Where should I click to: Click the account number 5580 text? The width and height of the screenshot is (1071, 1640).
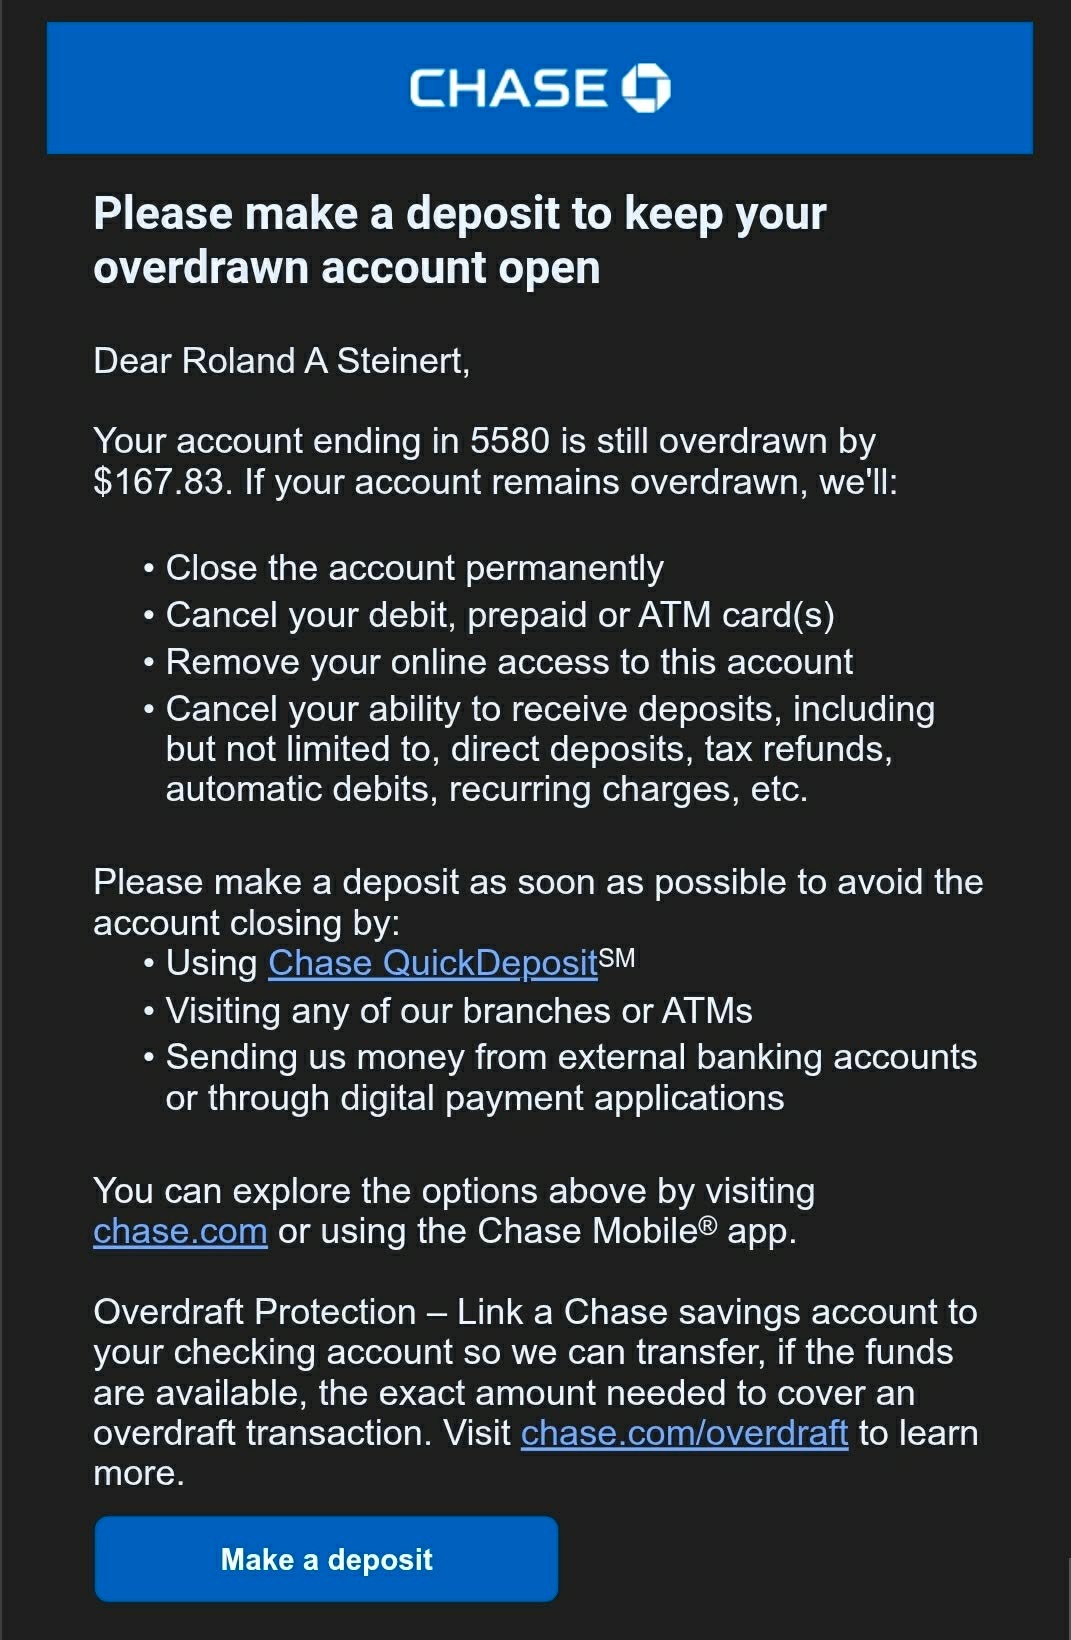[x=509, y=441]
